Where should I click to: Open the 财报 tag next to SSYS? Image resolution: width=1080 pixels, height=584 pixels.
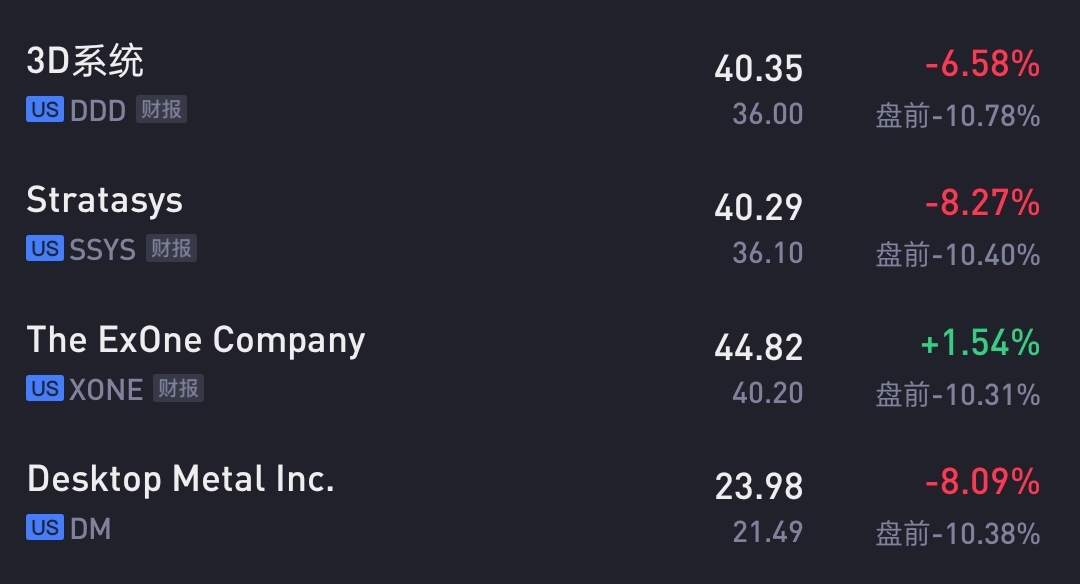171,249
